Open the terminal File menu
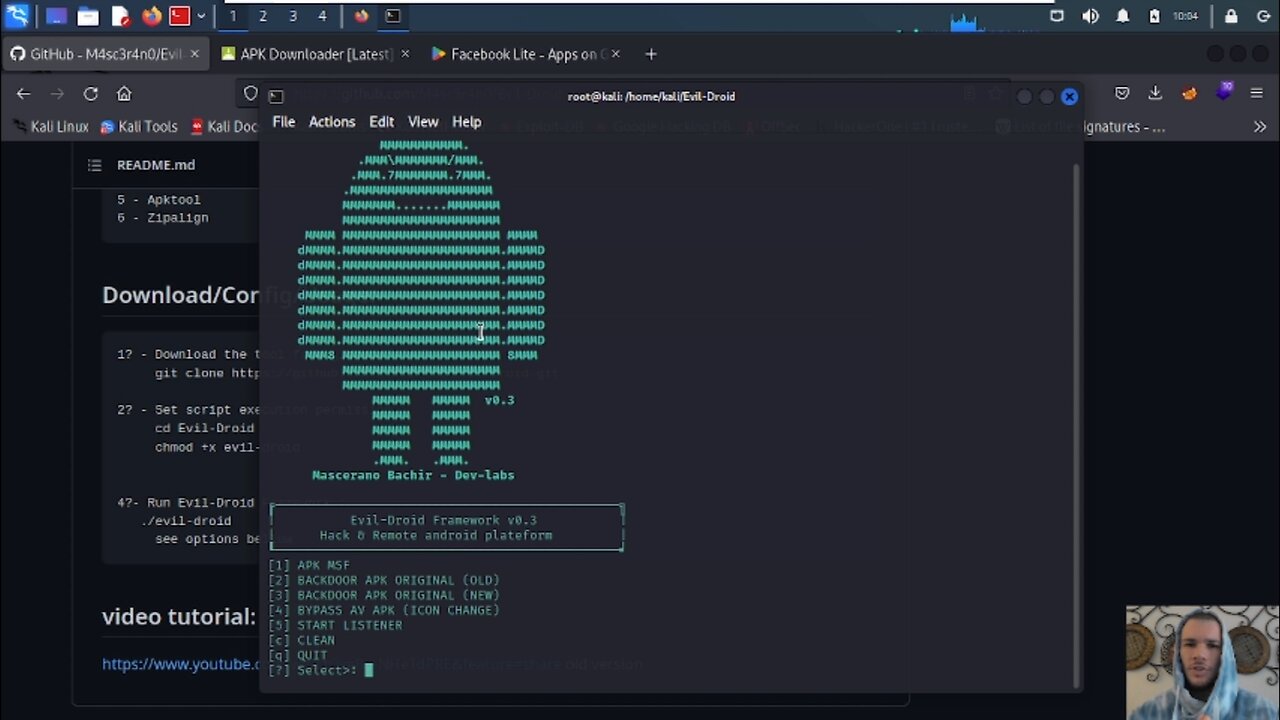The width and height of the screenshot is (1280, 720). pos(284,122)
